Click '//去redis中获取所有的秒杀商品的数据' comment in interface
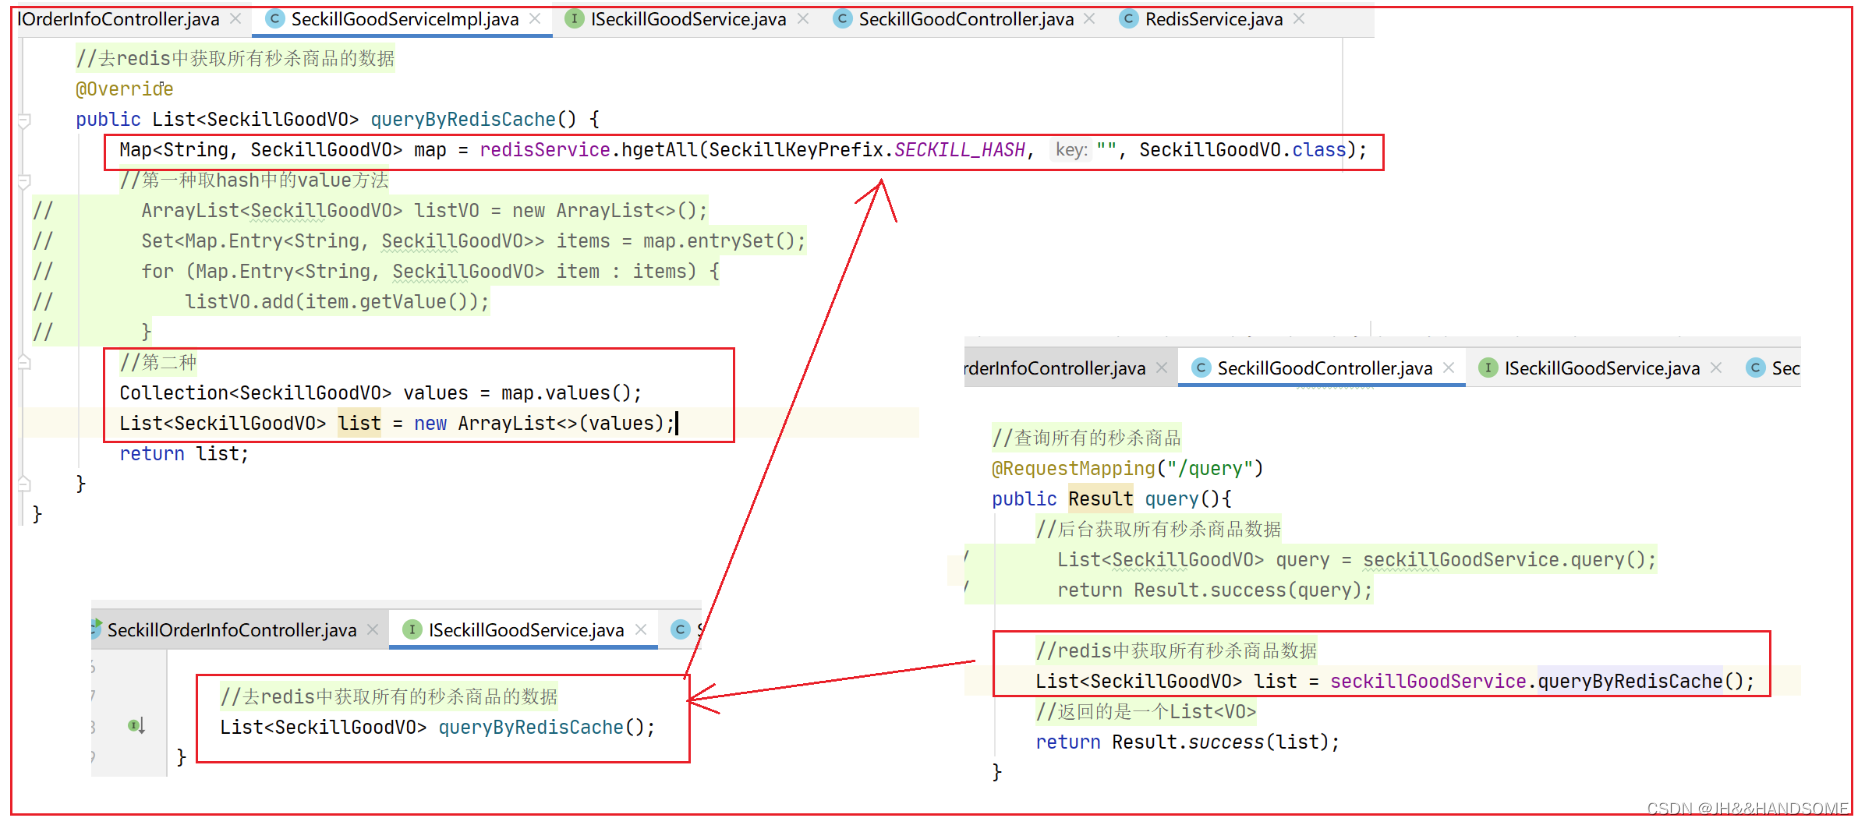The height and width of the screenshot is (825, 1864). click(389, 697)
